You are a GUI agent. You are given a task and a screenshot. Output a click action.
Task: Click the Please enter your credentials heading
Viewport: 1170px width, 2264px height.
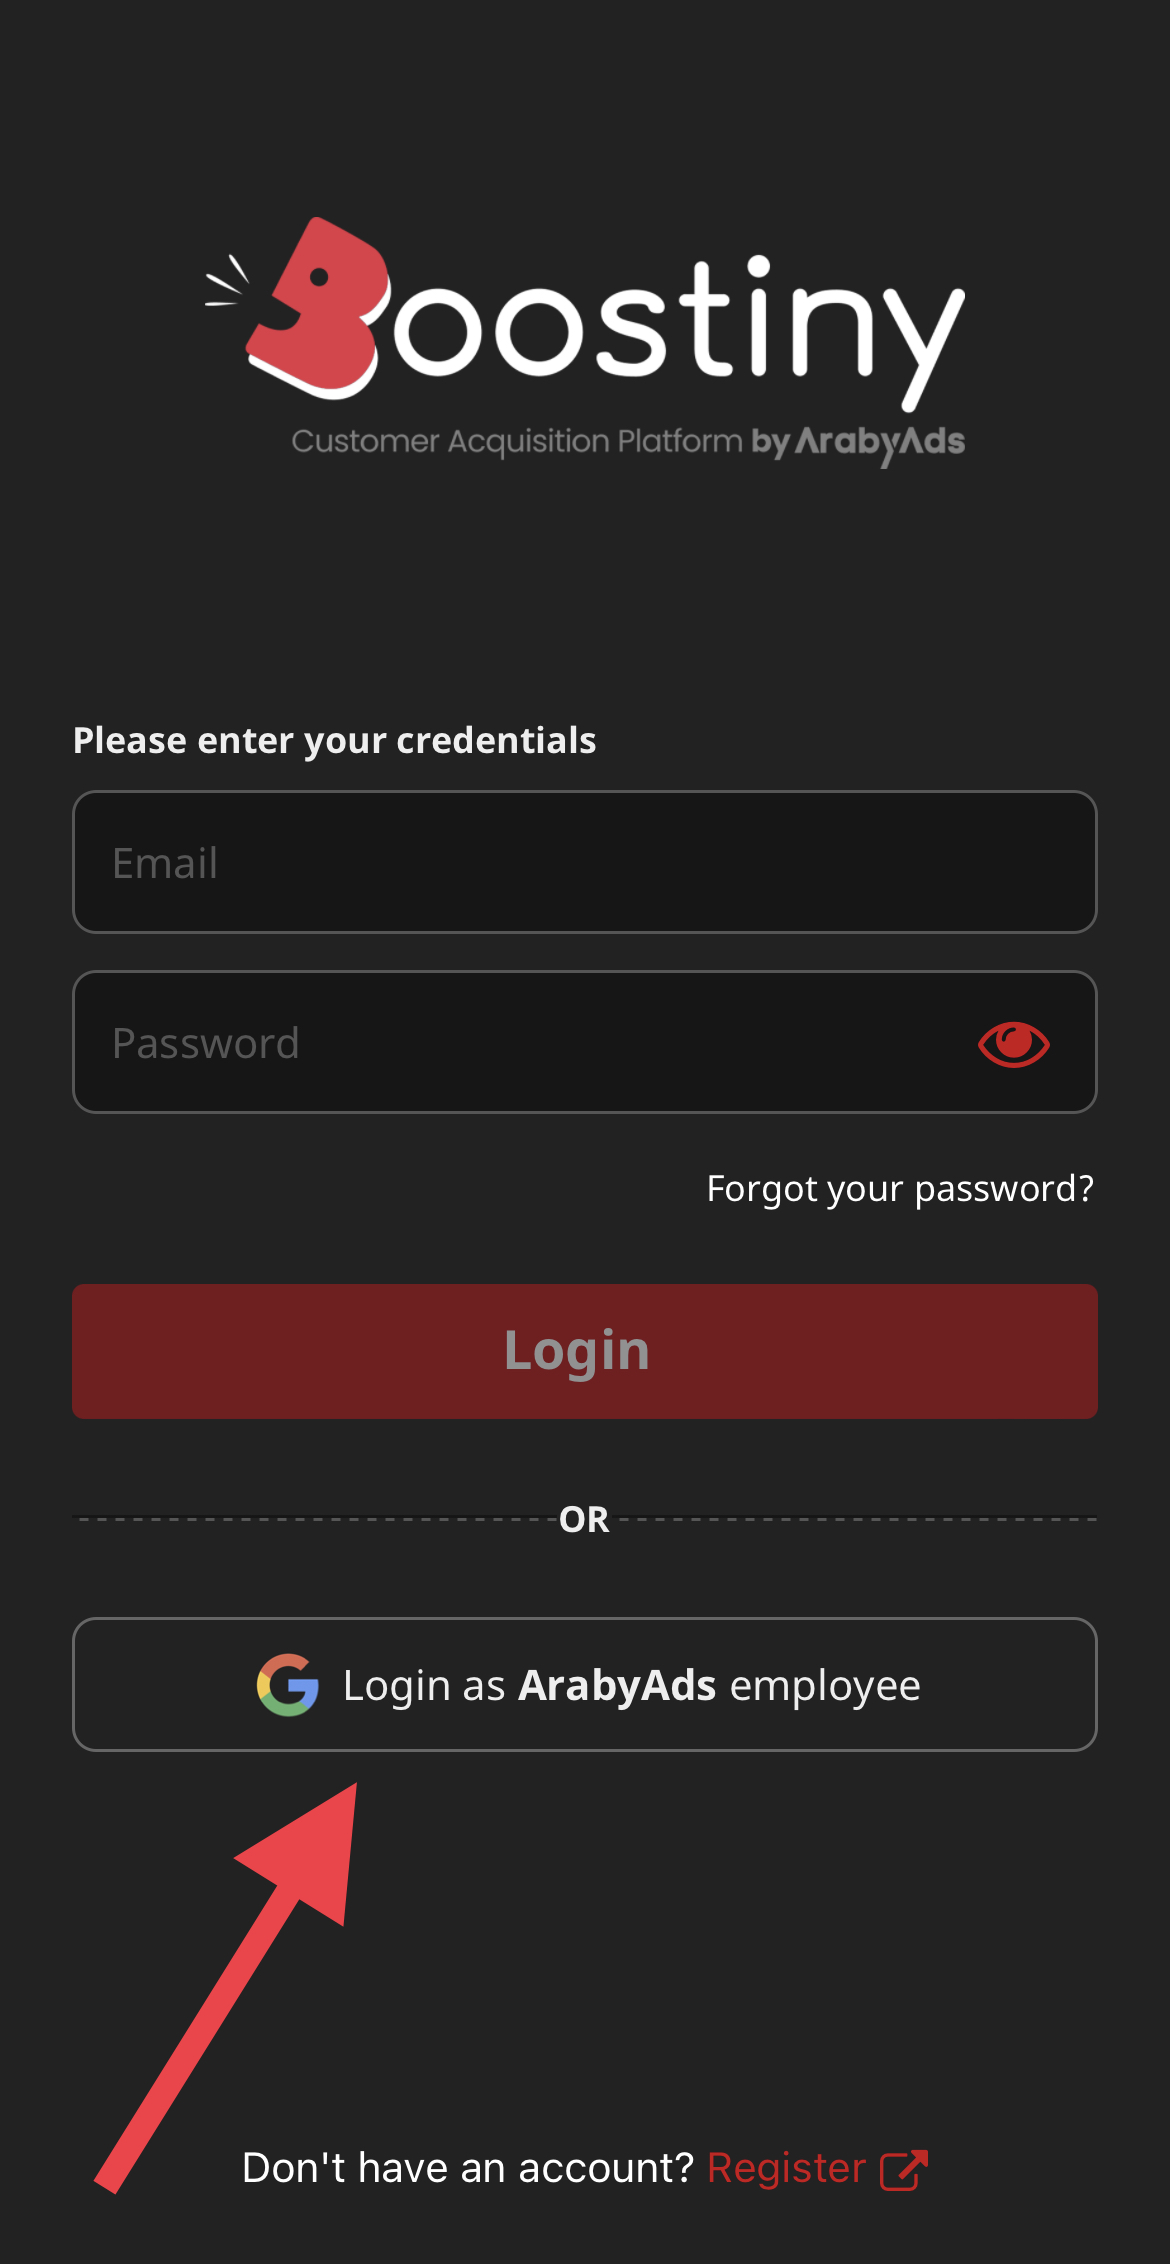334,741
